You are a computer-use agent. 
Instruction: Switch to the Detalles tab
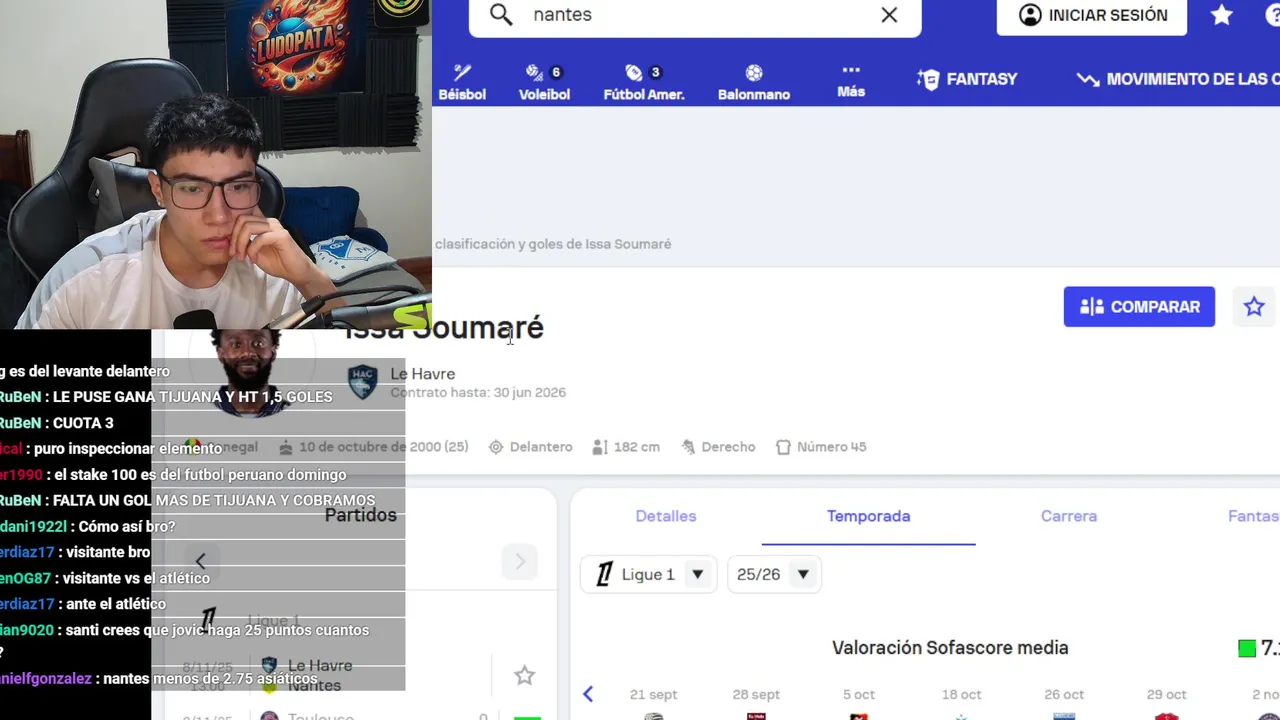coord(666,516)
